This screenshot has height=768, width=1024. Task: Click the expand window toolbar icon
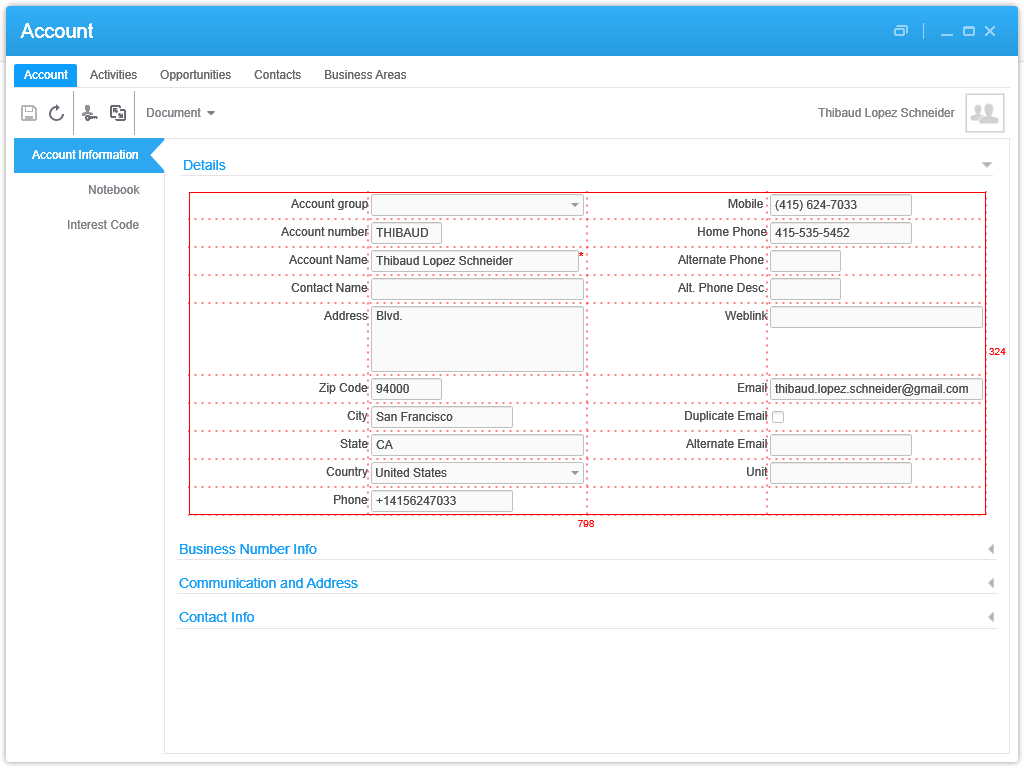tap(118, 113)
